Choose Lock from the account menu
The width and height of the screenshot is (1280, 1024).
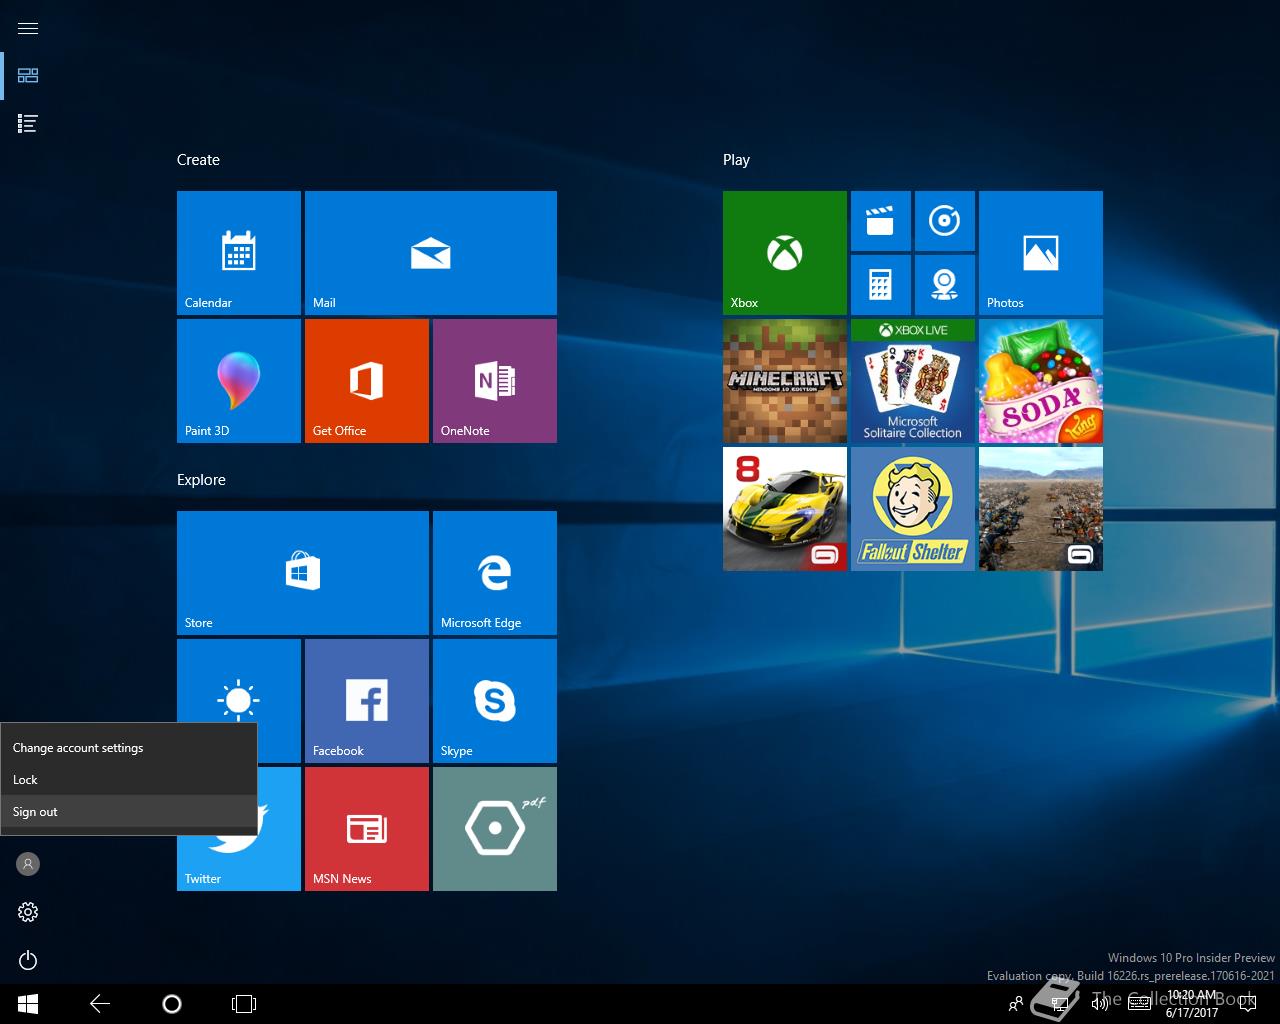point(129,780)
